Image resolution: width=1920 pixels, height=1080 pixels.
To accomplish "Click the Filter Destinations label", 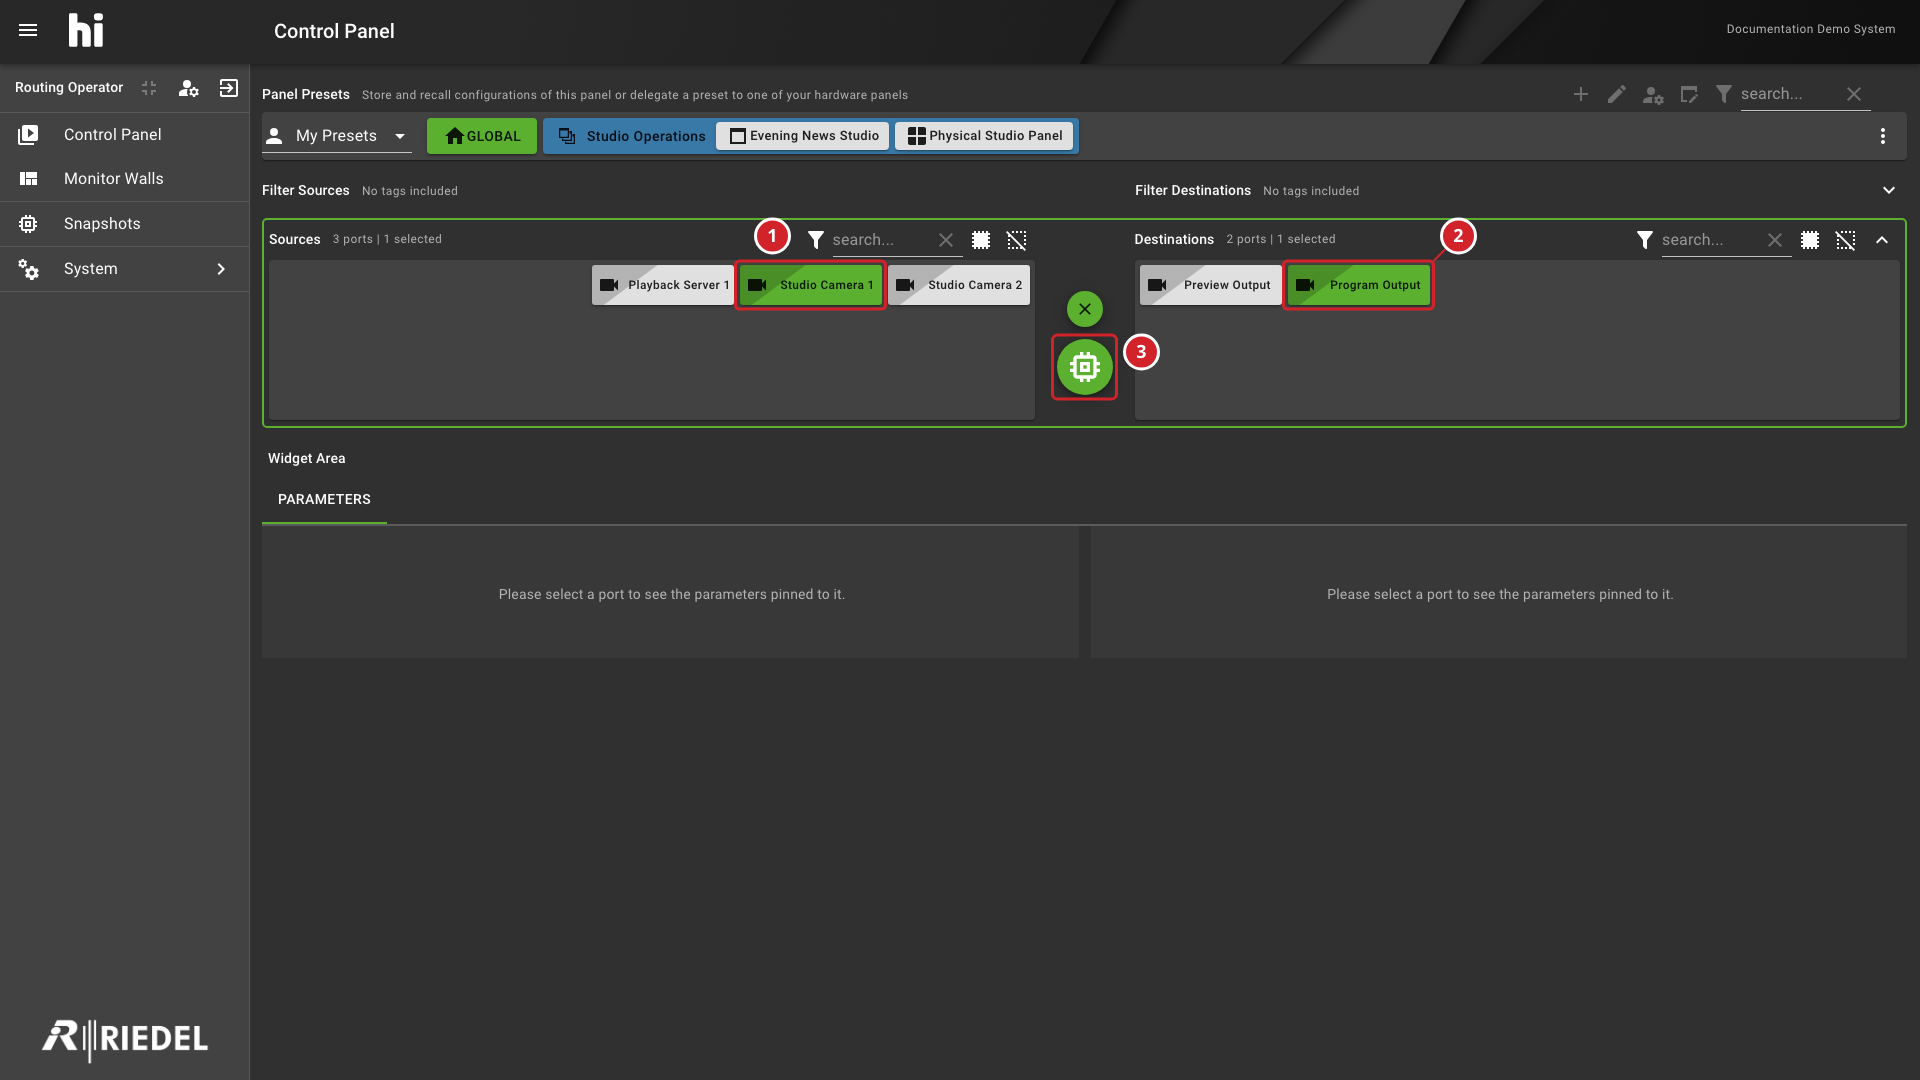I will (x=1193, y=191).
